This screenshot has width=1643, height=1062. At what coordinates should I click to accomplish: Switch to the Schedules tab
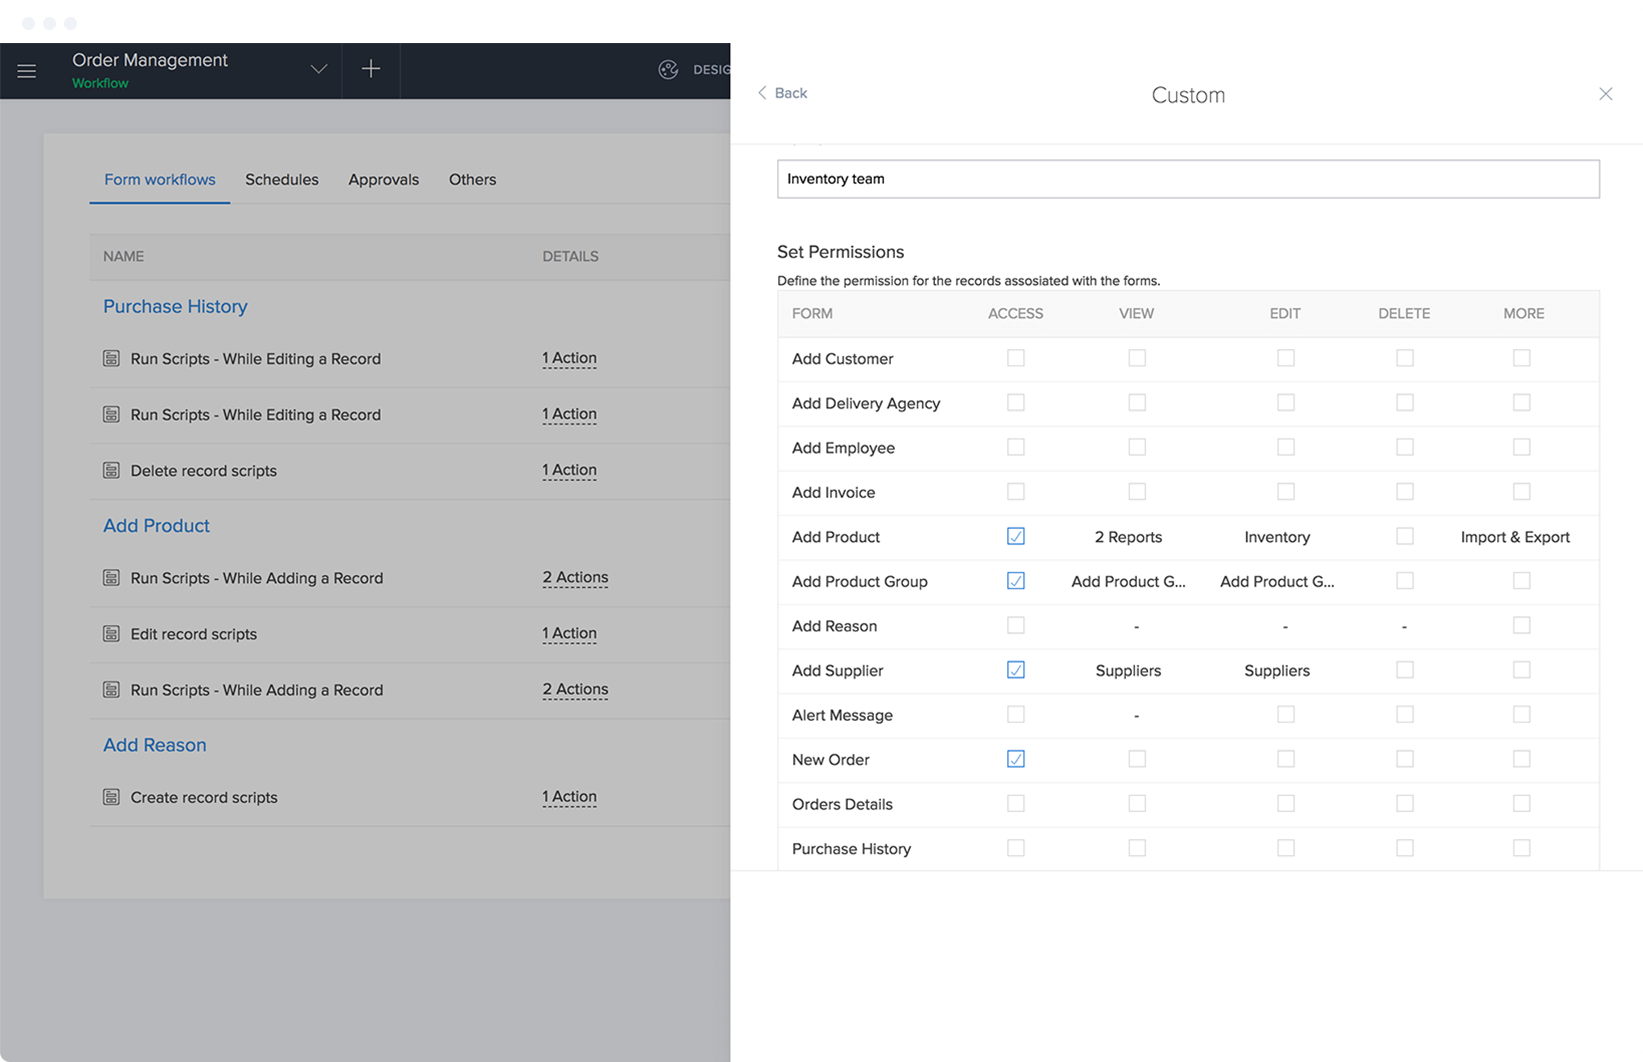point(282,180)
